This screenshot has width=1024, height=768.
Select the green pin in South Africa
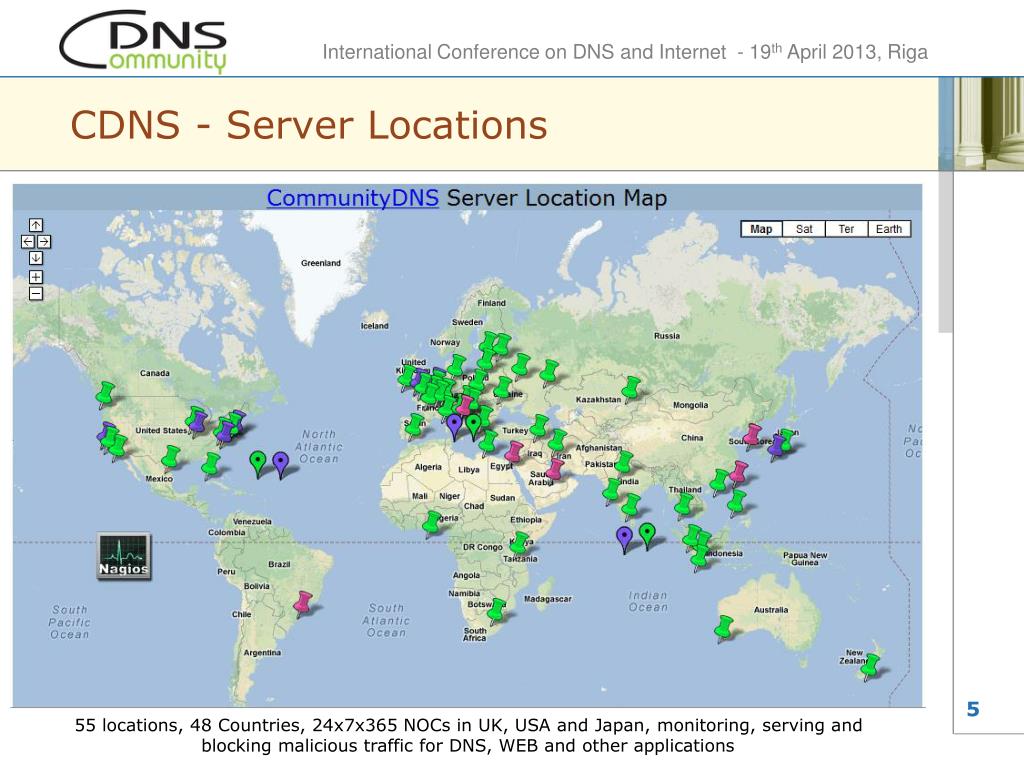(x=497, y=611)
